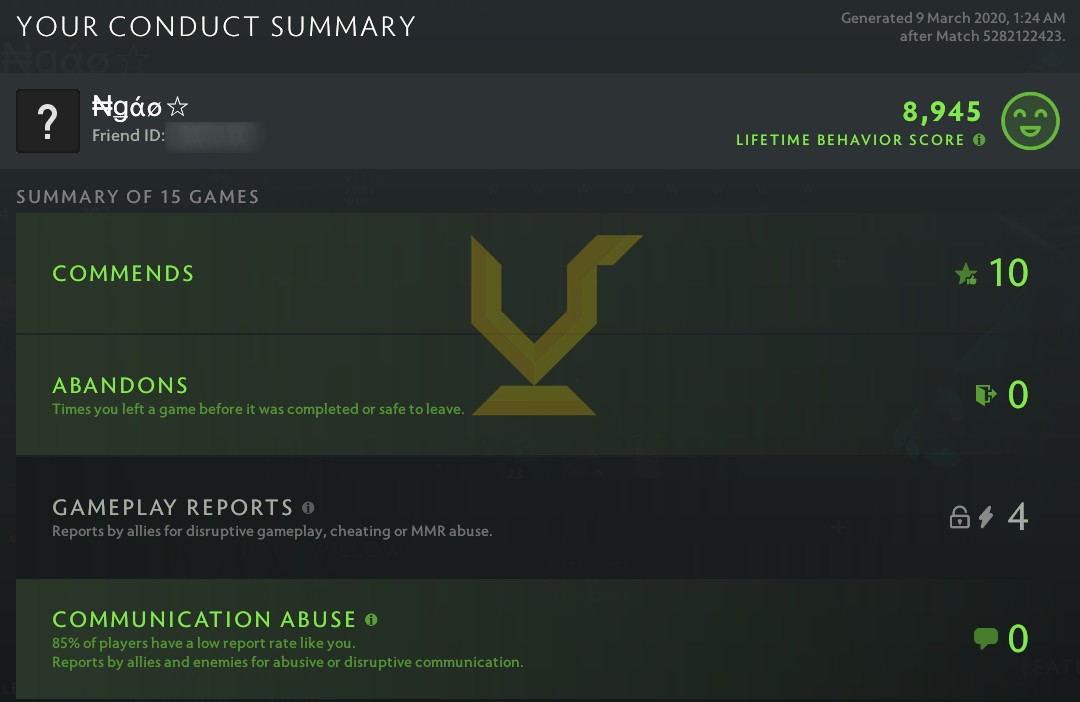Click the green speech bubble icon
This screenshot has width=1080, height=702.
click(985, 638)
